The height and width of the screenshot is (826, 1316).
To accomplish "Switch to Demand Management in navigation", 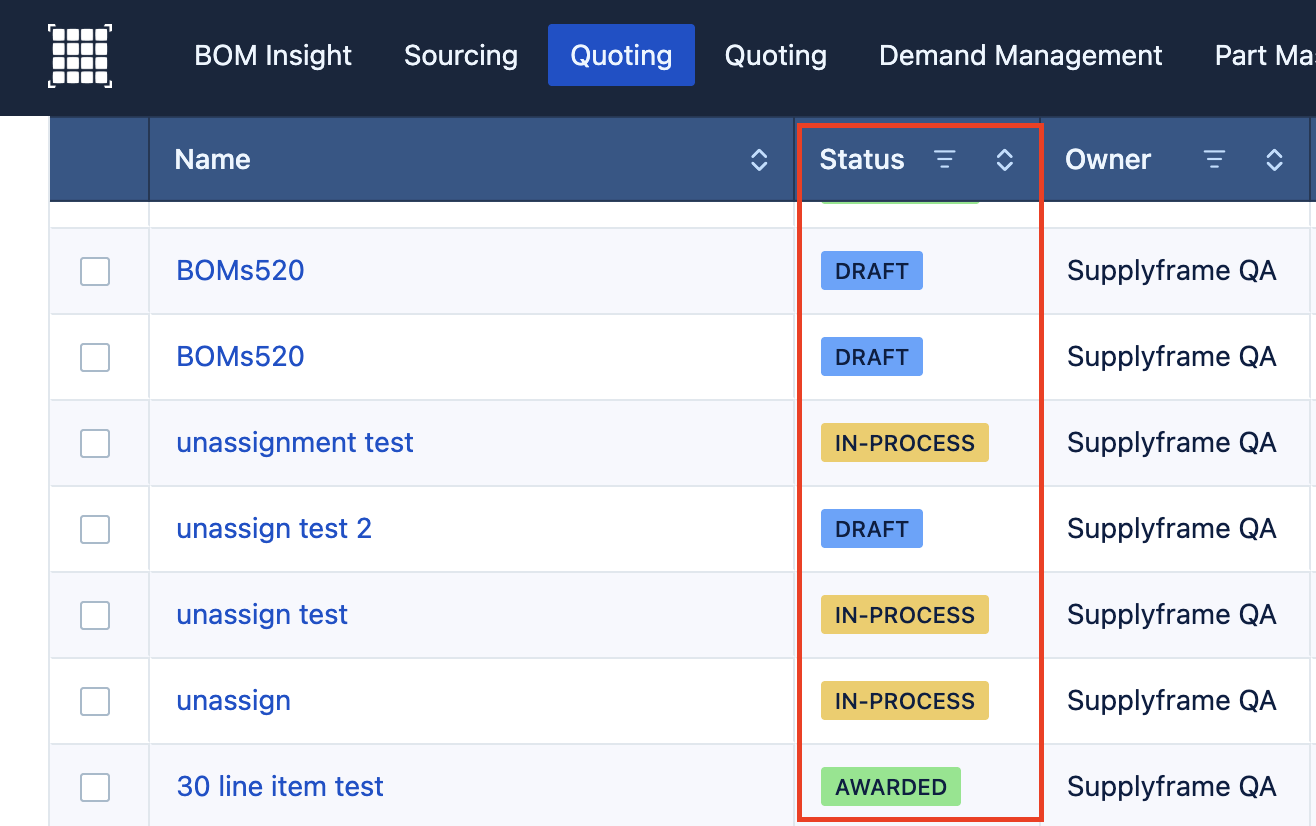I will 1020,56.
